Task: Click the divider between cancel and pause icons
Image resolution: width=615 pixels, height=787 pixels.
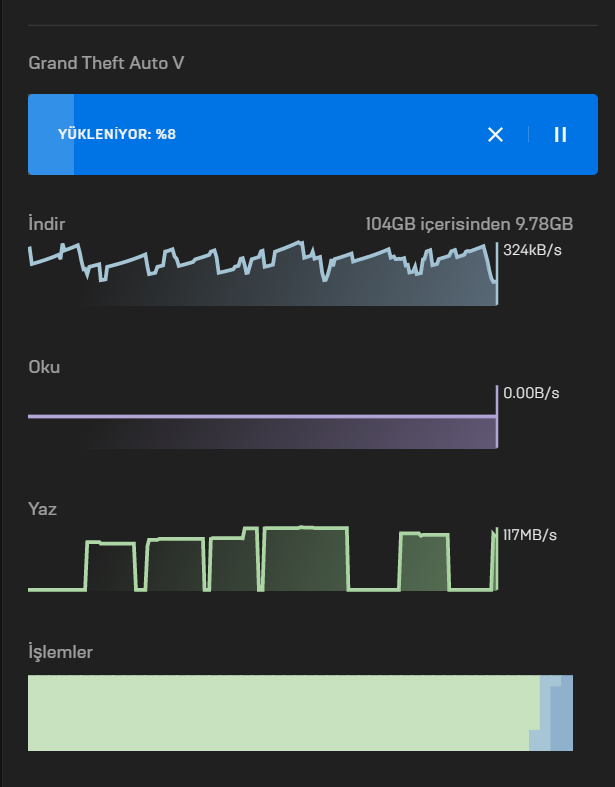Action: [528, 134]
